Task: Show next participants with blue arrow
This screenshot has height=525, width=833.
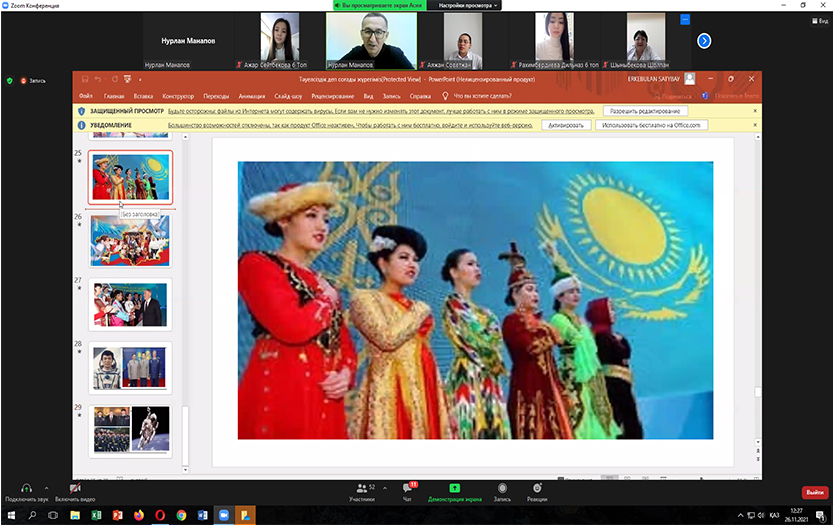Action: (x=704, y=41)
